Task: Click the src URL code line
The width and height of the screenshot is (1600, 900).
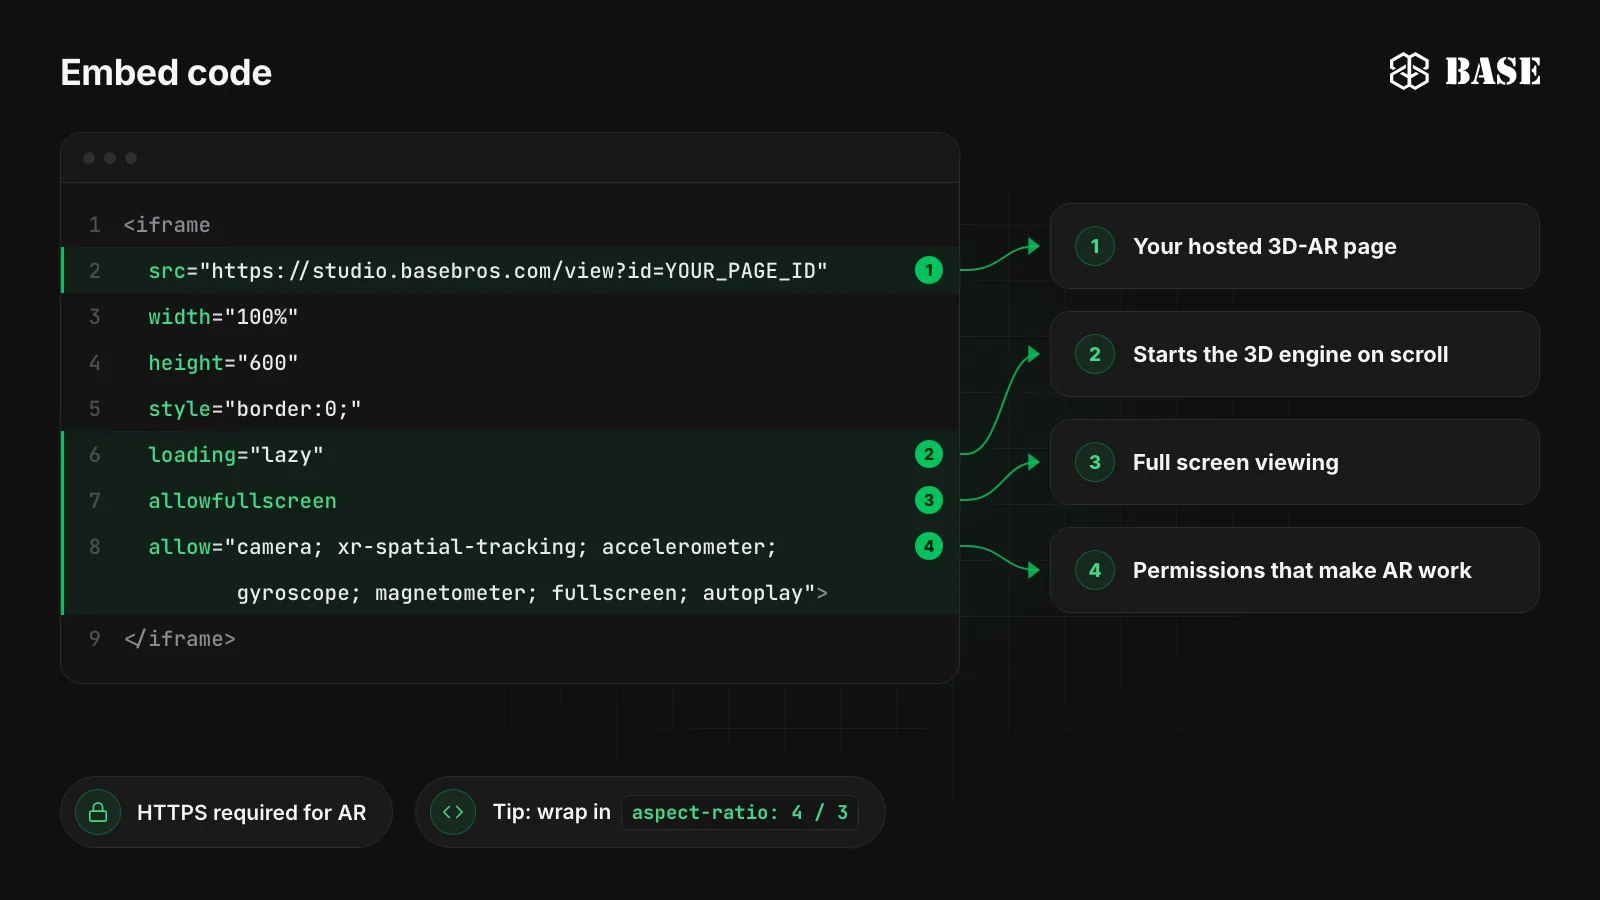Action: (x=510, y=270)
